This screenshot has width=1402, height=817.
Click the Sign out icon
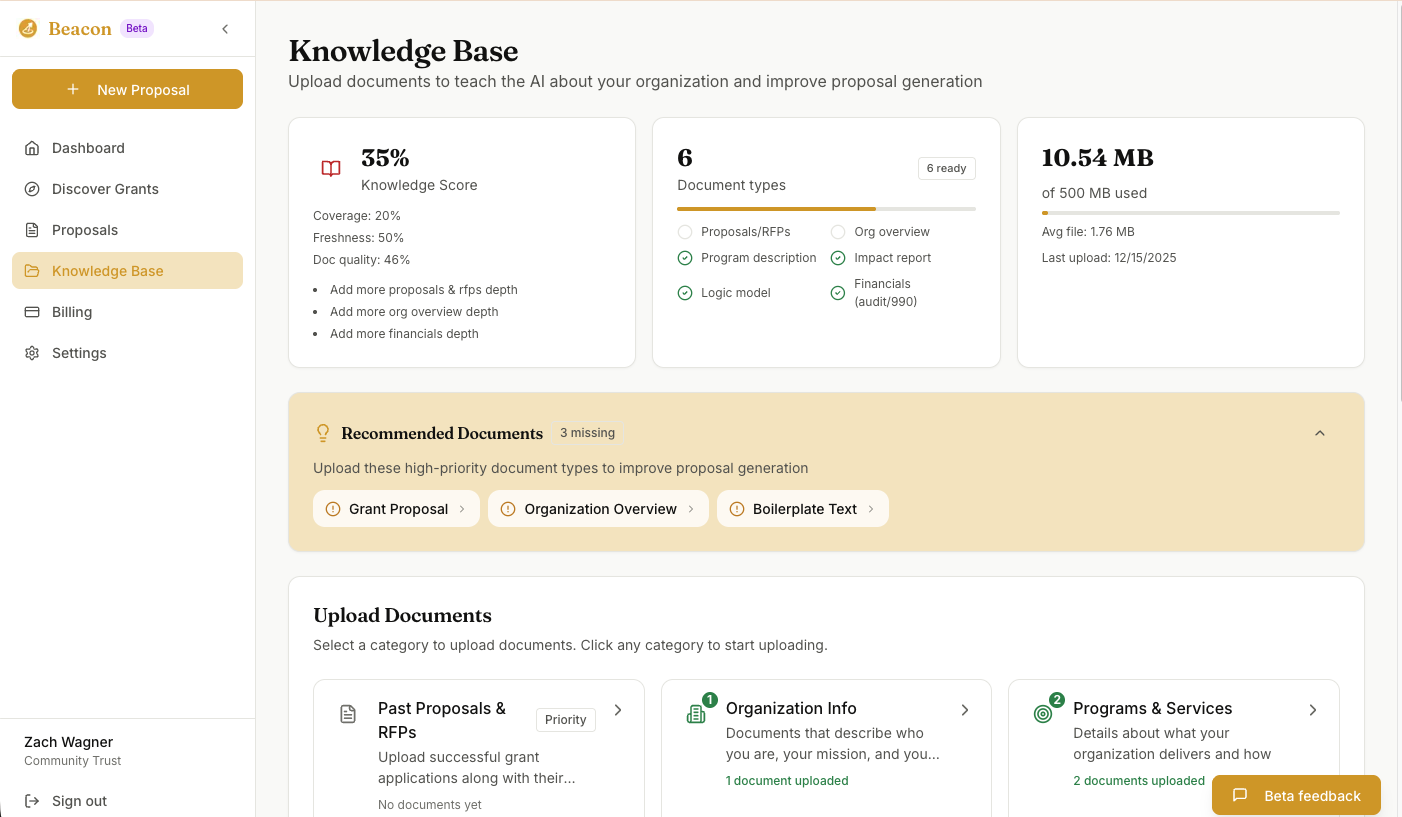point(32,801)
